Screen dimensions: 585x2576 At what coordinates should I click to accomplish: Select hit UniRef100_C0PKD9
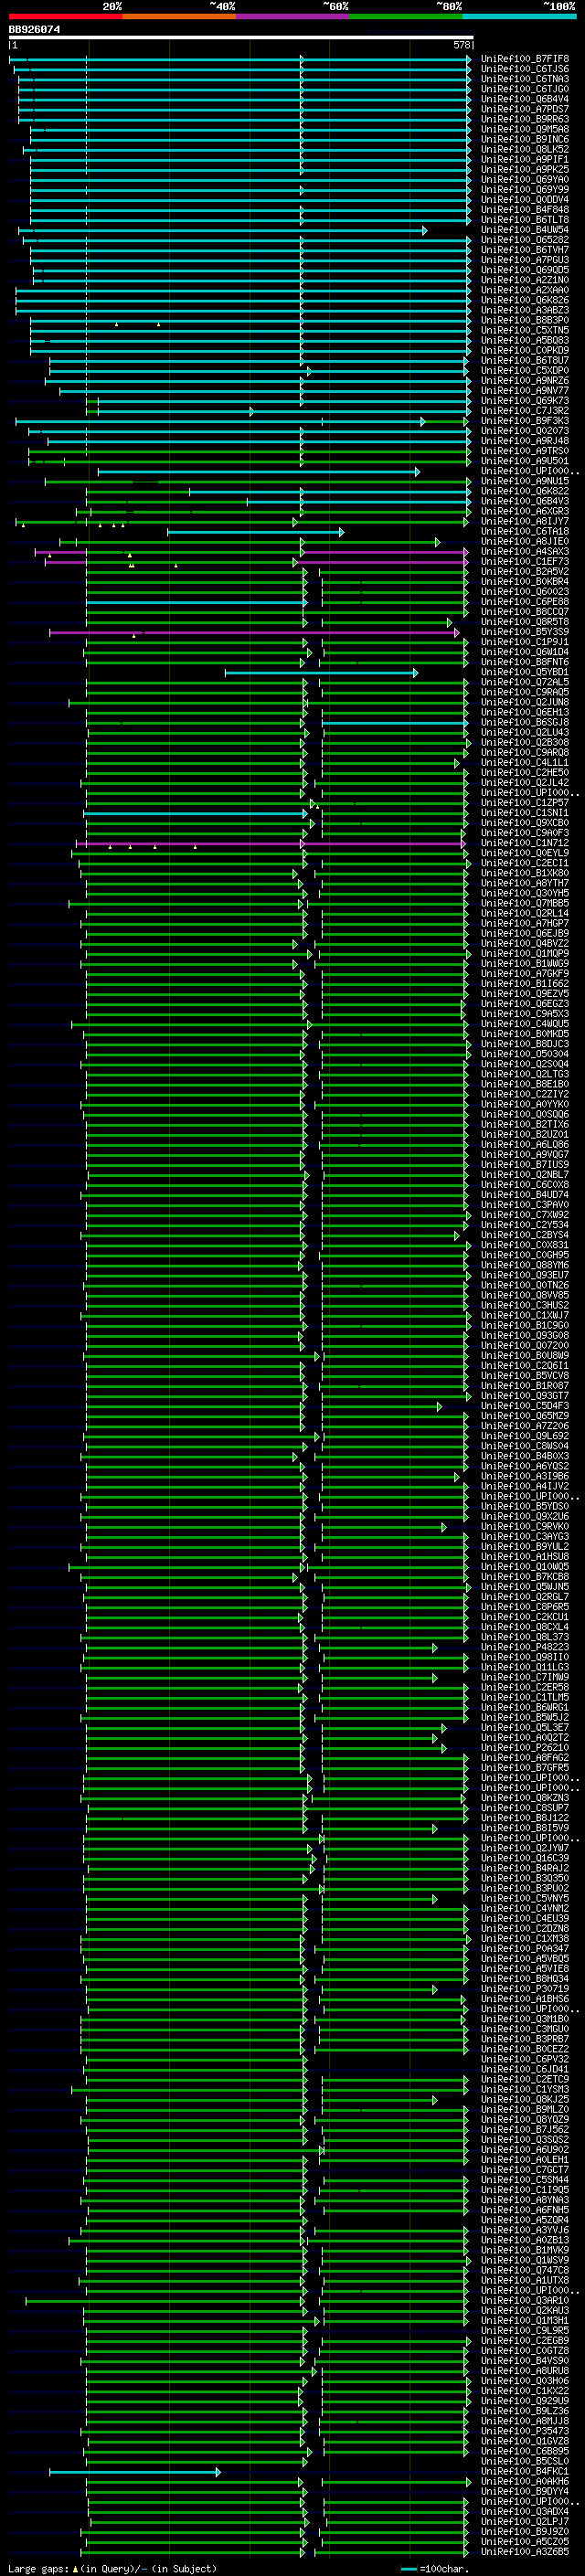pos(525,351)
